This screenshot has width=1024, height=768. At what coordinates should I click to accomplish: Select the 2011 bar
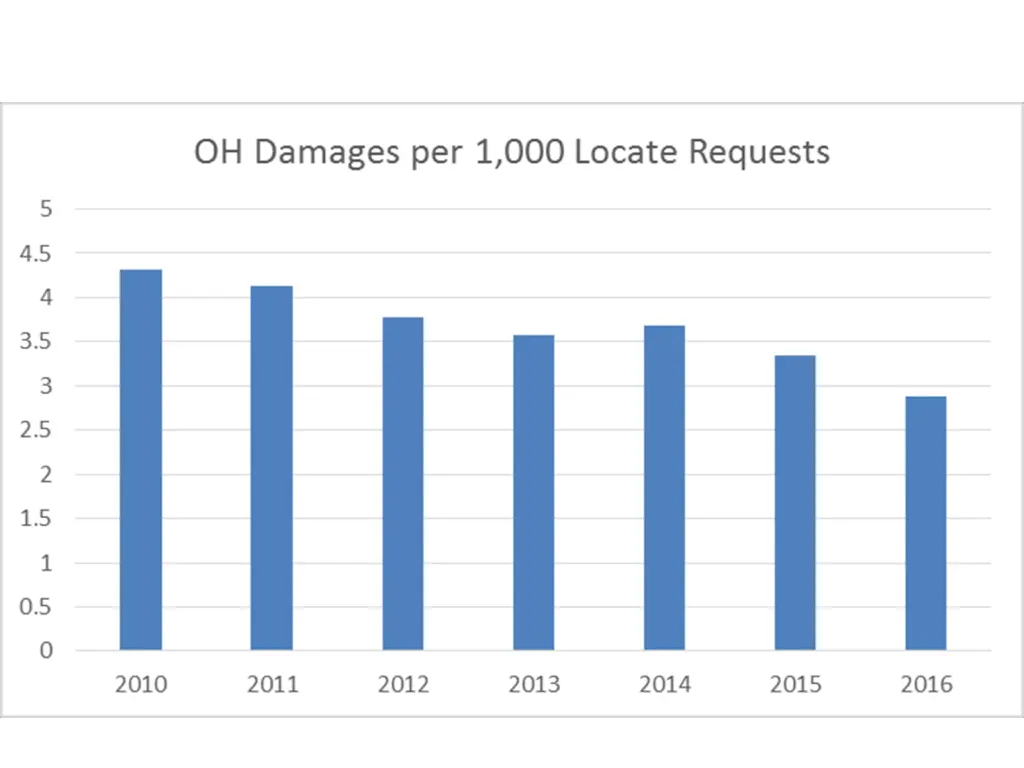[272, 468]
